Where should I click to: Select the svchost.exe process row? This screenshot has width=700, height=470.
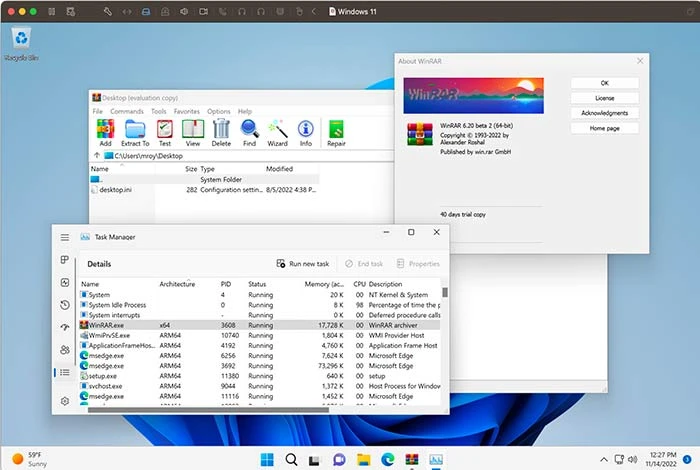[259, 386]
